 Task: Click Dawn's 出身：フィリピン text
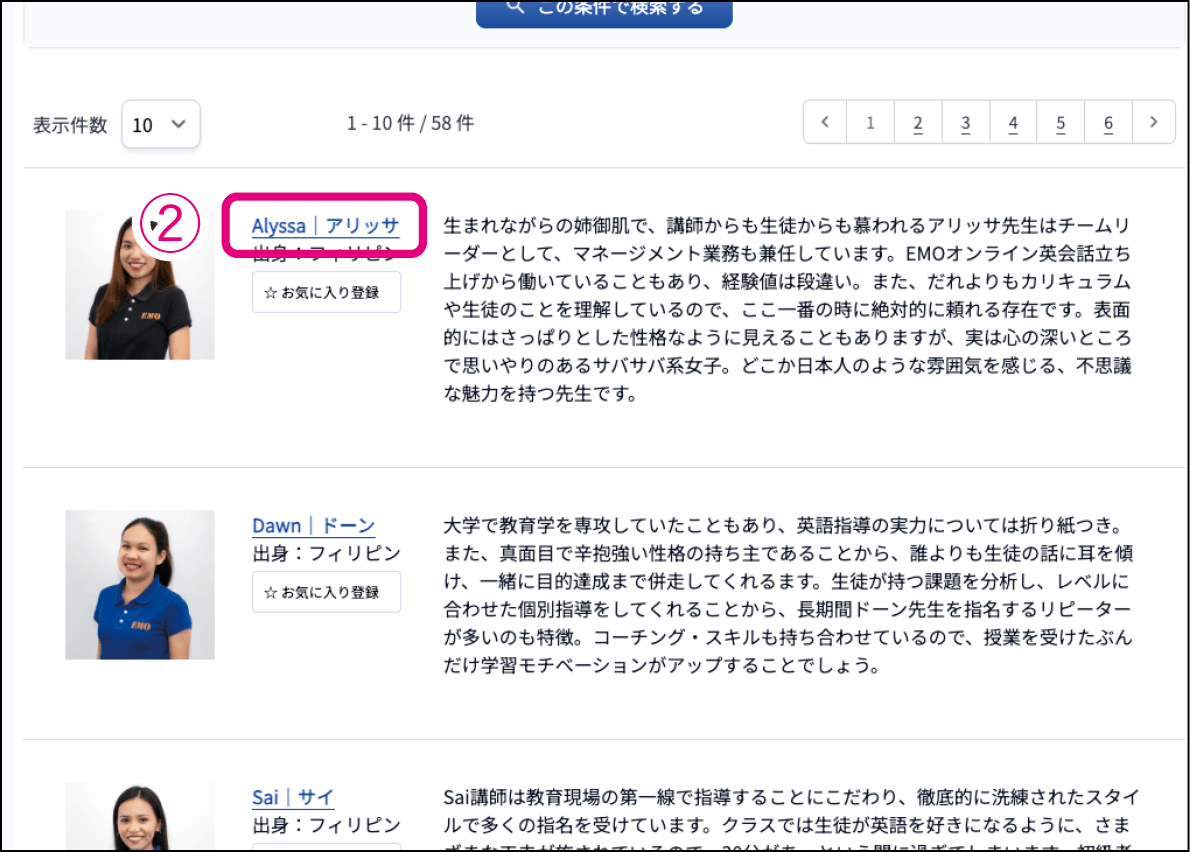pos(326,553)
